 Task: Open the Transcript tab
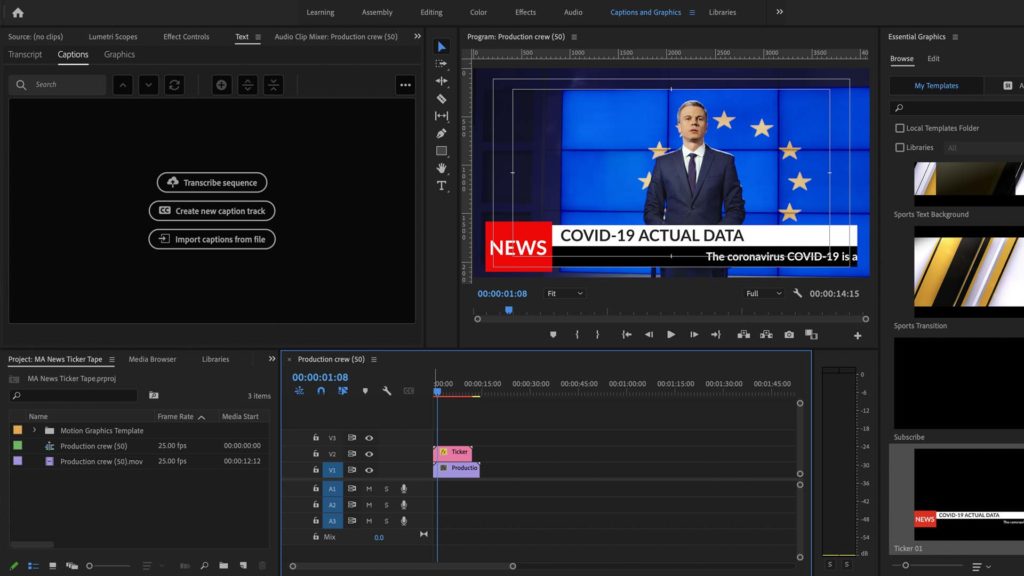click(25, 55)
